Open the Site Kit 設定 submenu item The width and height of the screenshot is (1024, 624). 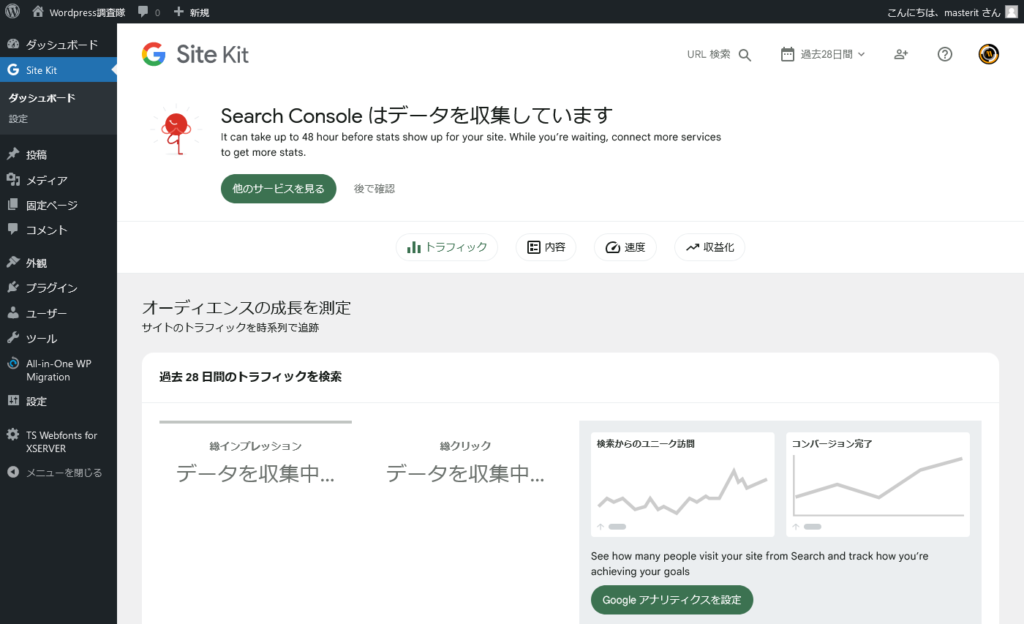tap(18, 118)
